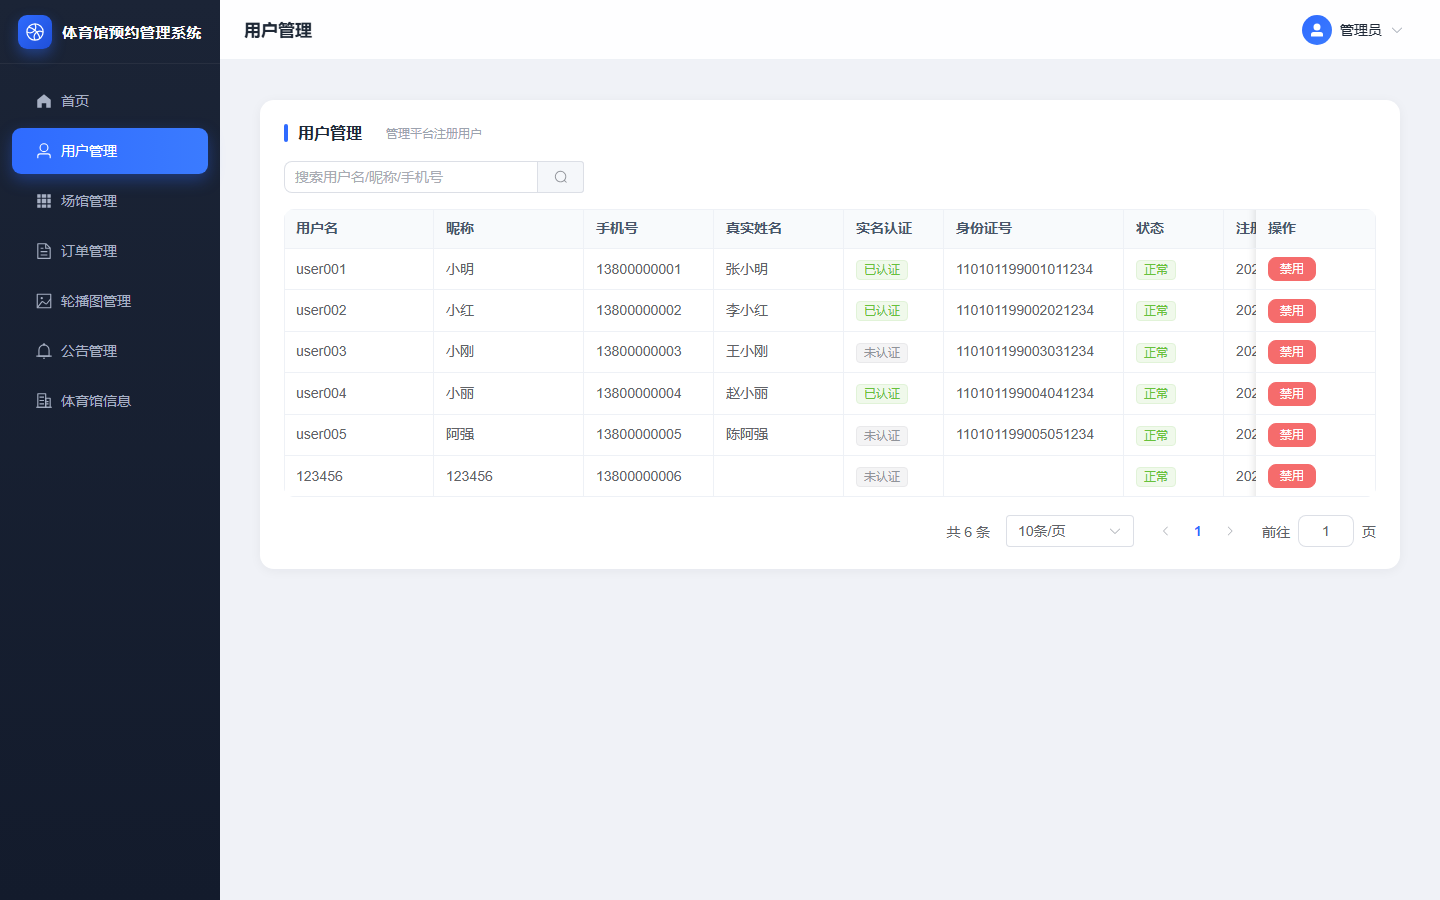This screenshot has width=1440, height=900.
Task: Click the page jump number field
Action: [1326, 531]
